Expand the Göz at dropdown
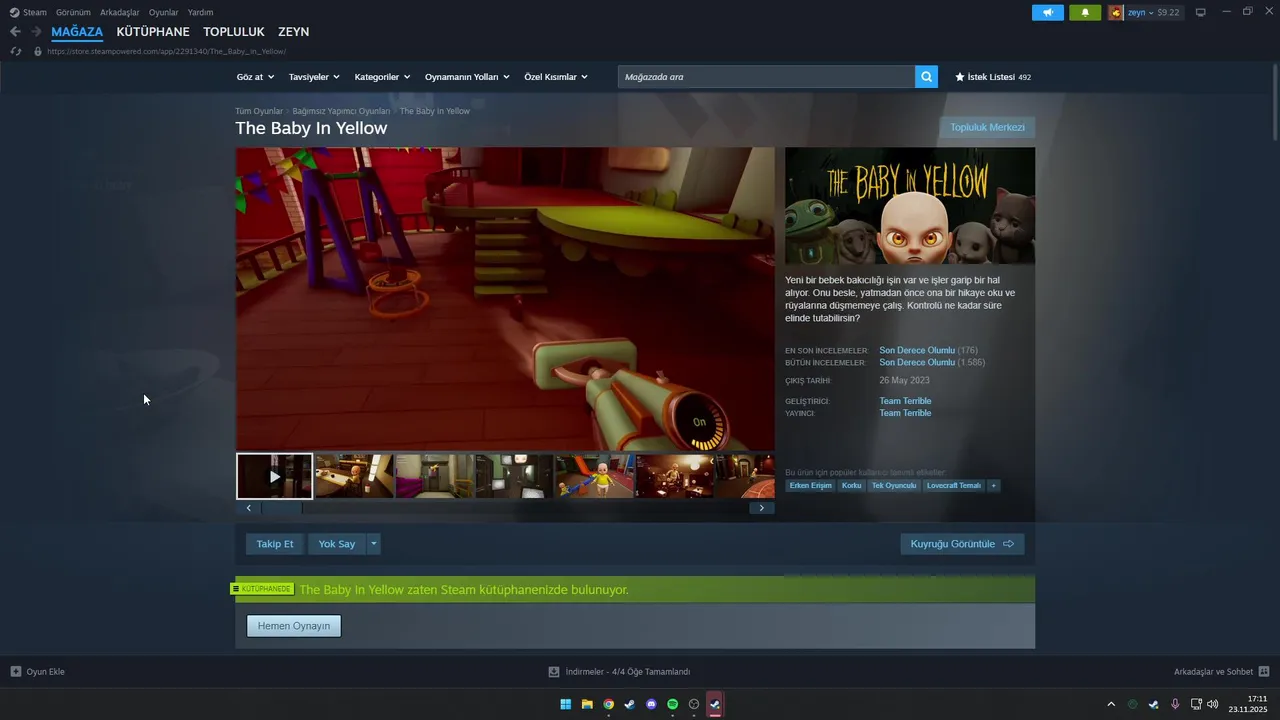1280x720 pixels. pyautogui.click(x=255, y=77)
